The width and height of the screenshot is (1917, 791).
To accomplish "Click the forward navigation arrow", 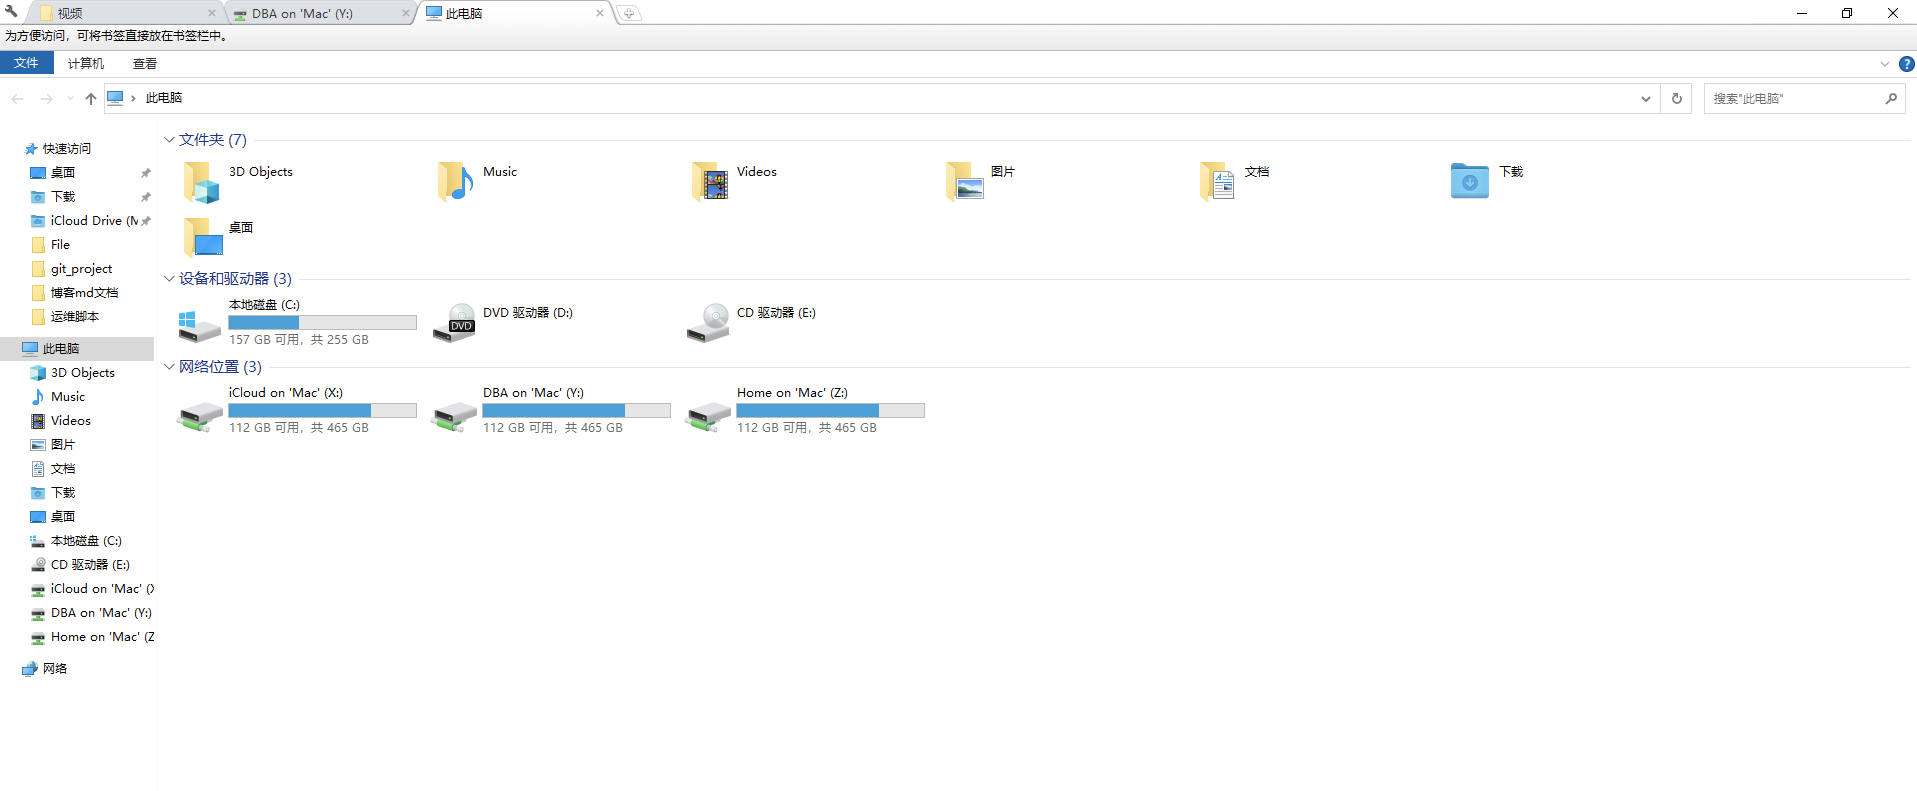I will (46, 98).
